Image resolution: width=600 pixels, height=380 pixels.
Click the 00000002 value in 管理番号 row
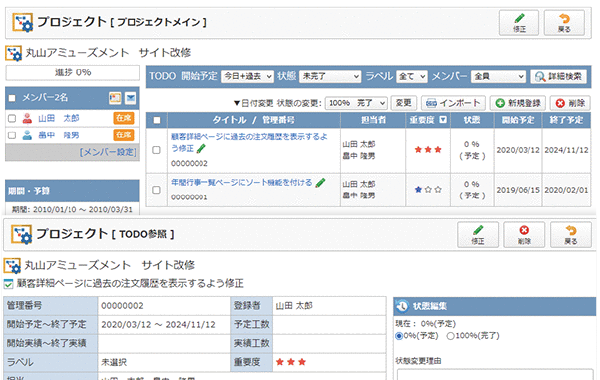tap(122, 306)
